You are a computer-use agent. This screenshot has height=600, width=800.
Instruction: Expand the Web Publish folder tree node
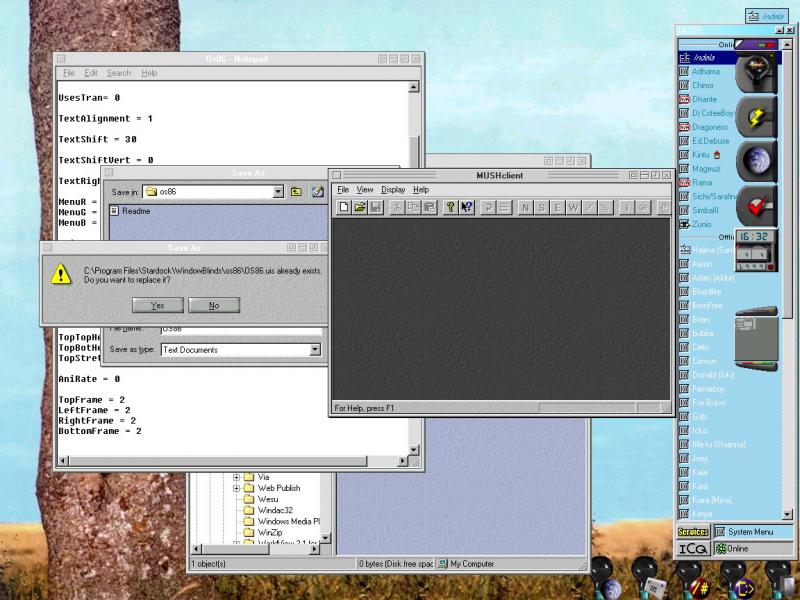pos(237,488)
